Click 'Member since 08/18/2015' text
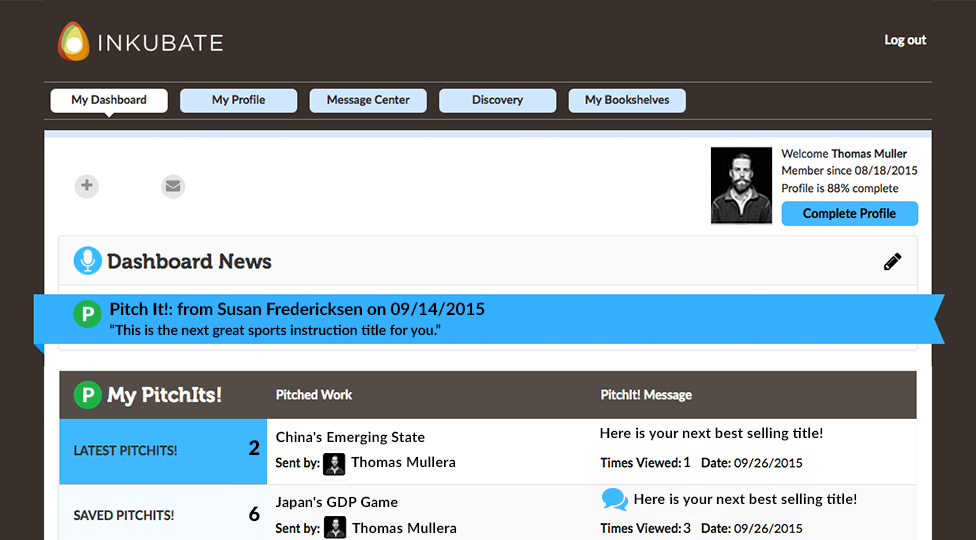 click(849, 171)
